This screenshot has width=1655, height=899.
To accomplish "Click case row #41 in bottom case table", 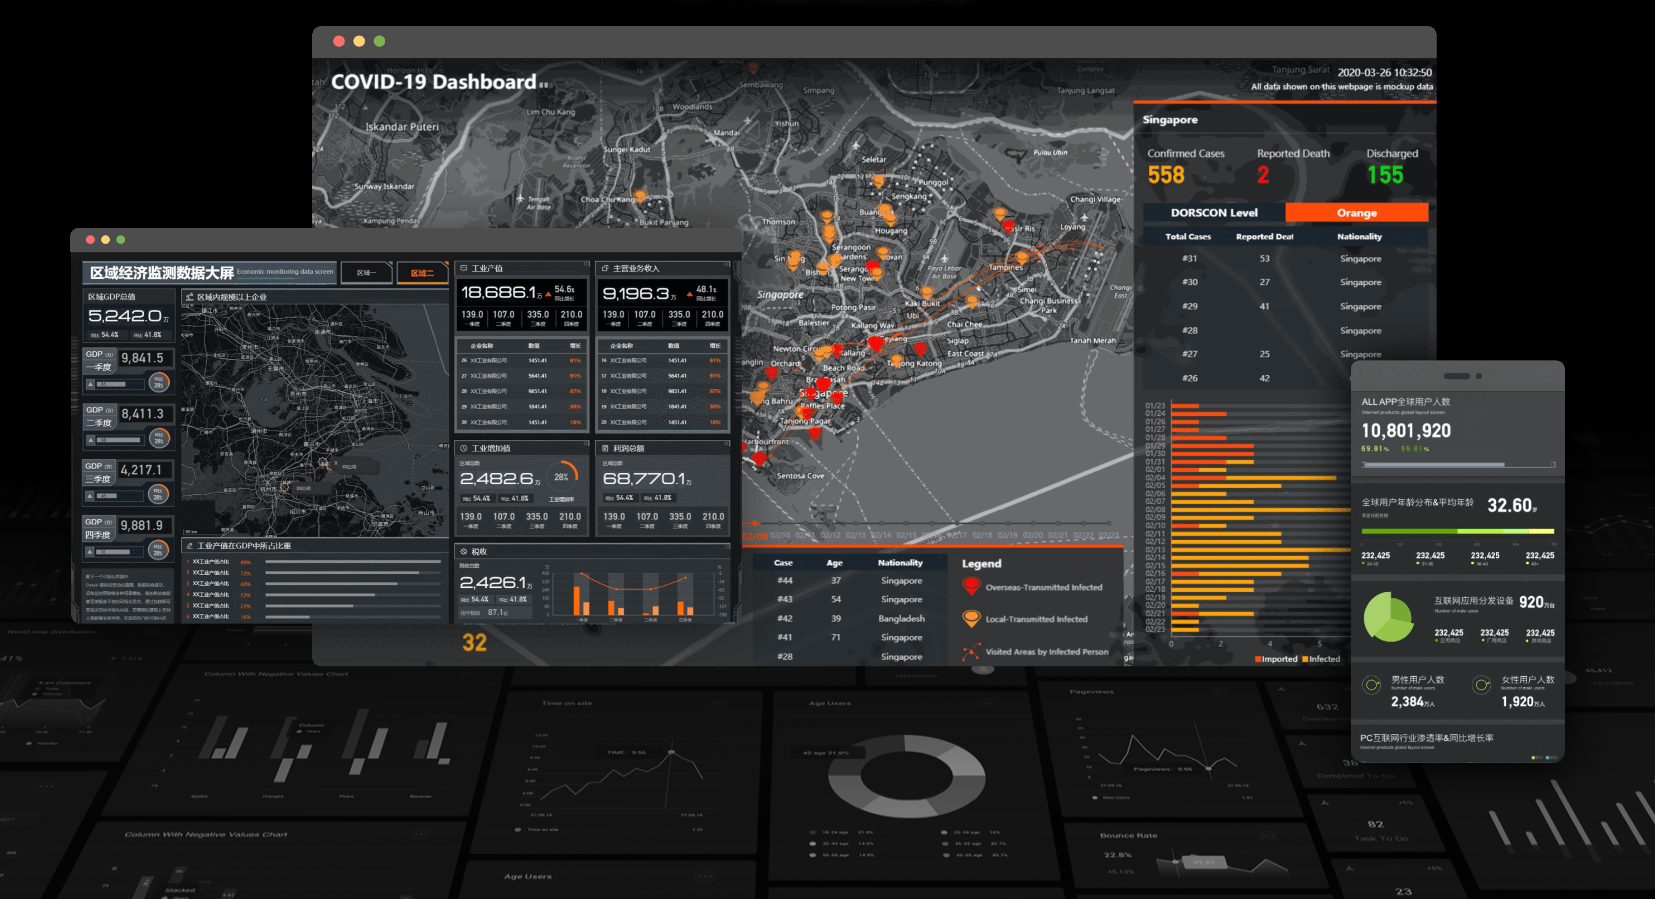I will click(850, 638).
